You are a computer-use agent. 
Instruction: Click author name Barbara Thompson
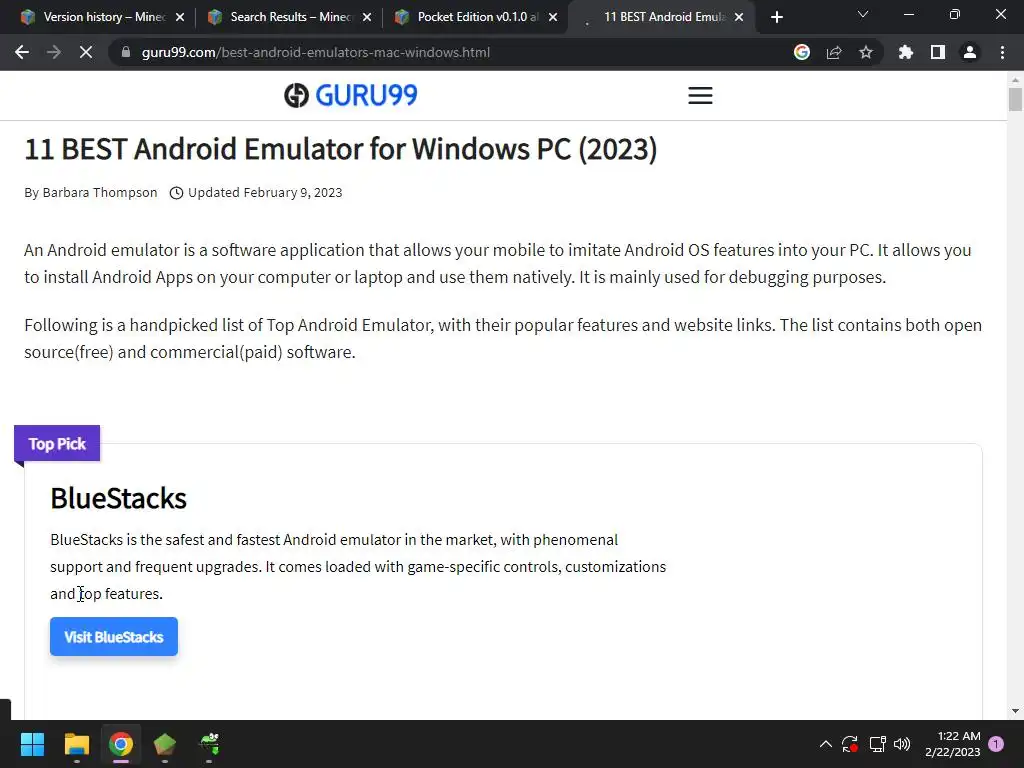[x=100, y=193]
